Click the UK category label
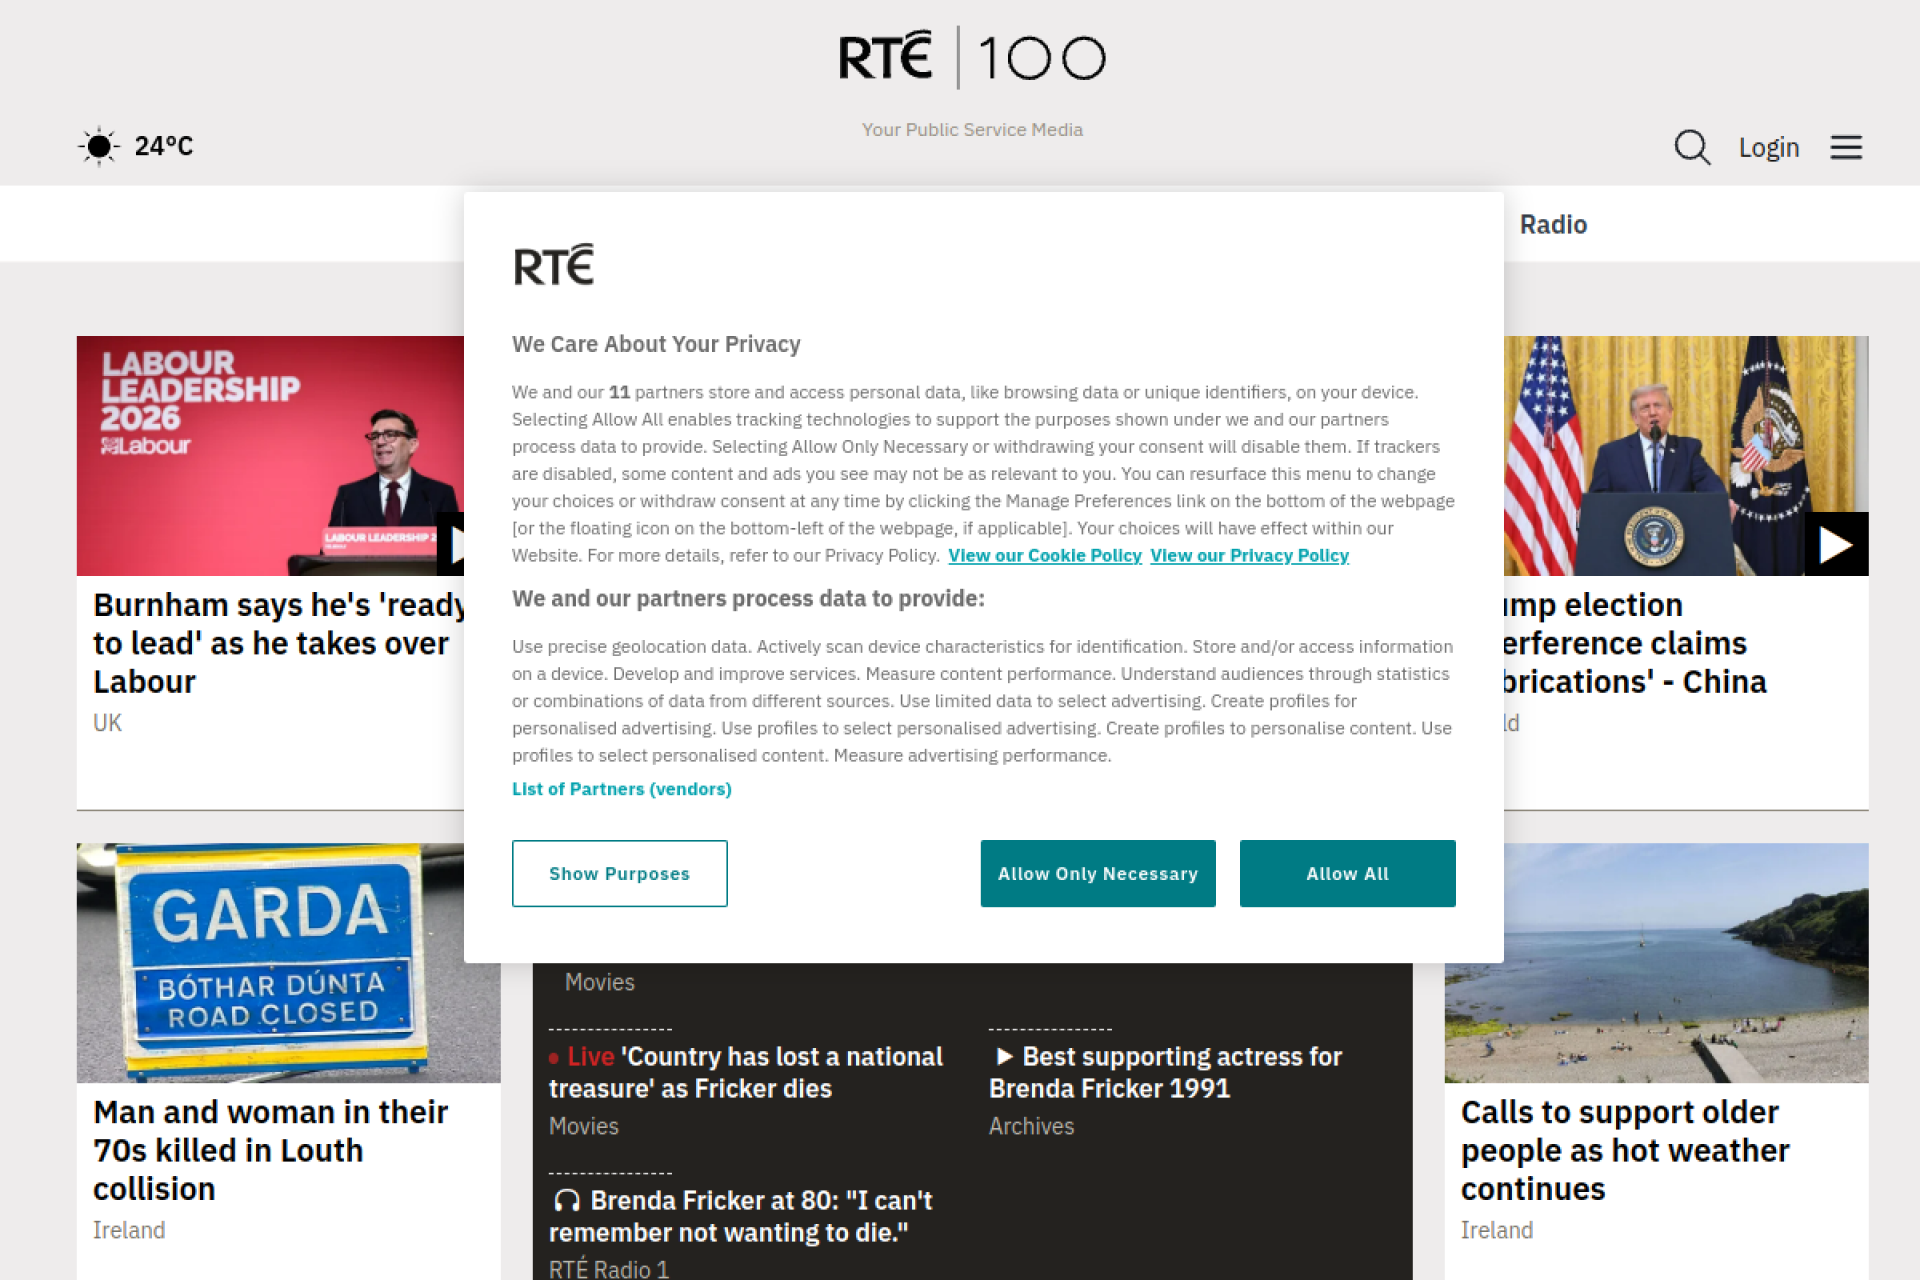 pyautogui.click(x=107, y=723)
